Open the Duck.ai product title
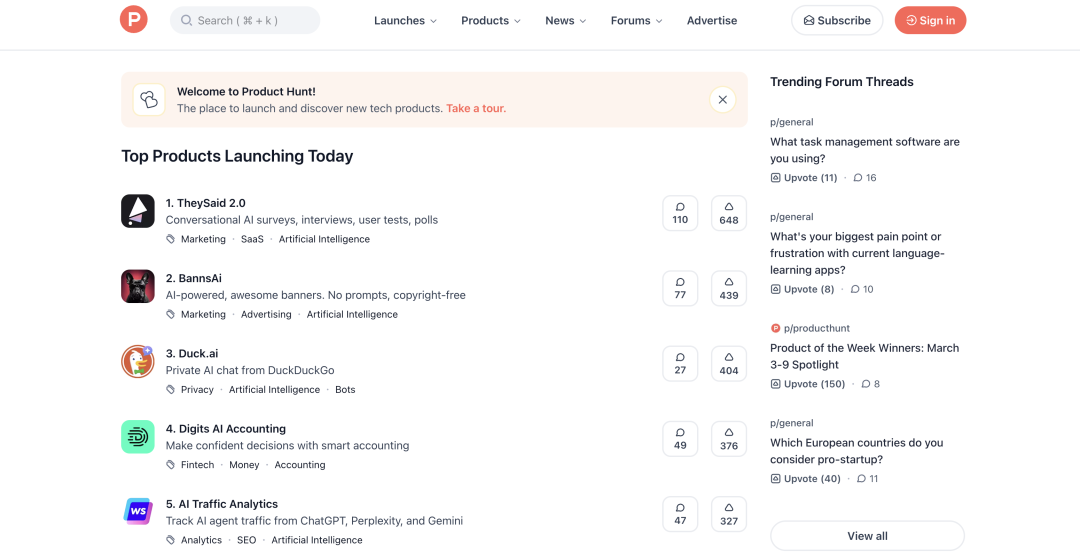Viewport: 1080px width, 558px height. (x=191, y=353)
